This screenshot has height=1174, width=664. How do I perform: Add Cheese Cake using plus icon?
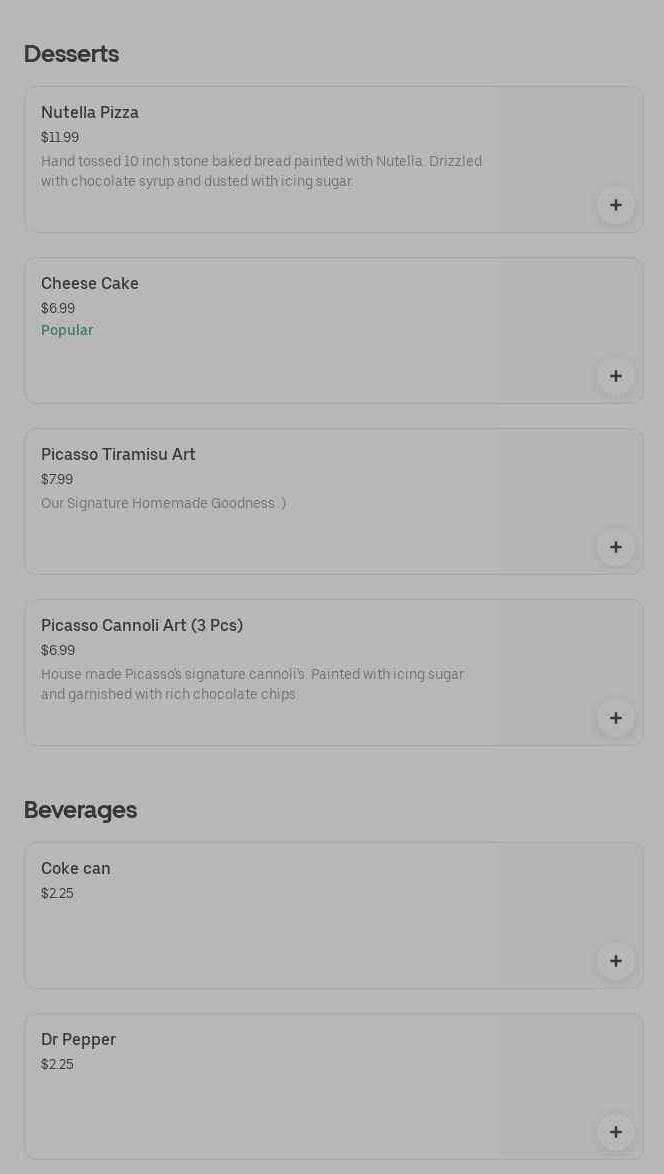point(616,376)
